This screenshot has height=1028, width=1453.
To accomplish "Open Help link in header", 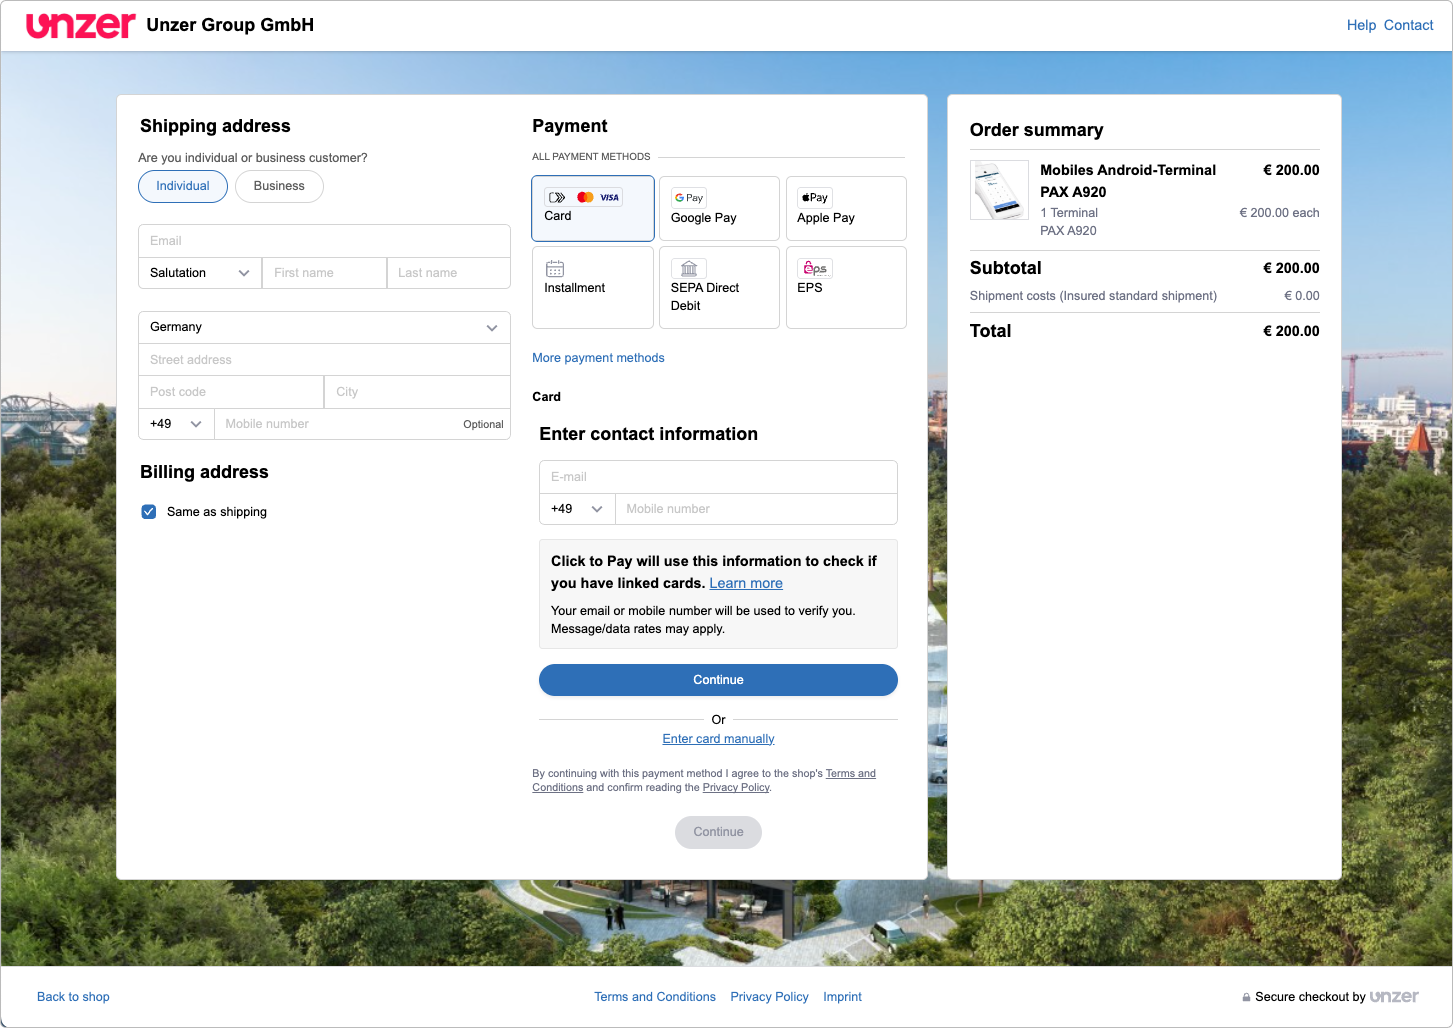I will 1361,25.
